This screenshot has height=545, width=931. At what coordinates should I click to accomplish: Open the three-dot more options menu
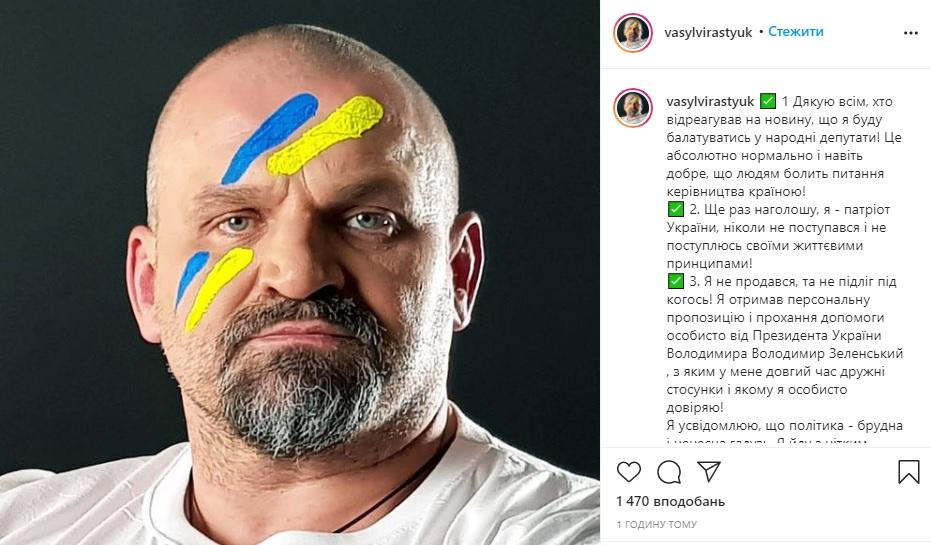coord(909,32)
